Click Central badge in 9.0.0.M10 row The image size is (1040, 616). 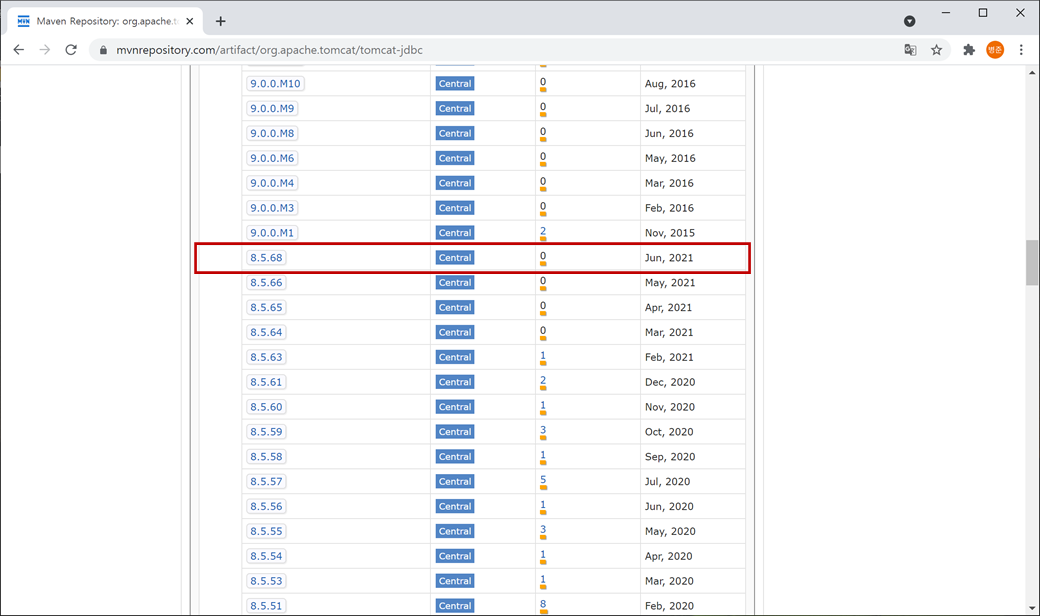coord(455,84)
